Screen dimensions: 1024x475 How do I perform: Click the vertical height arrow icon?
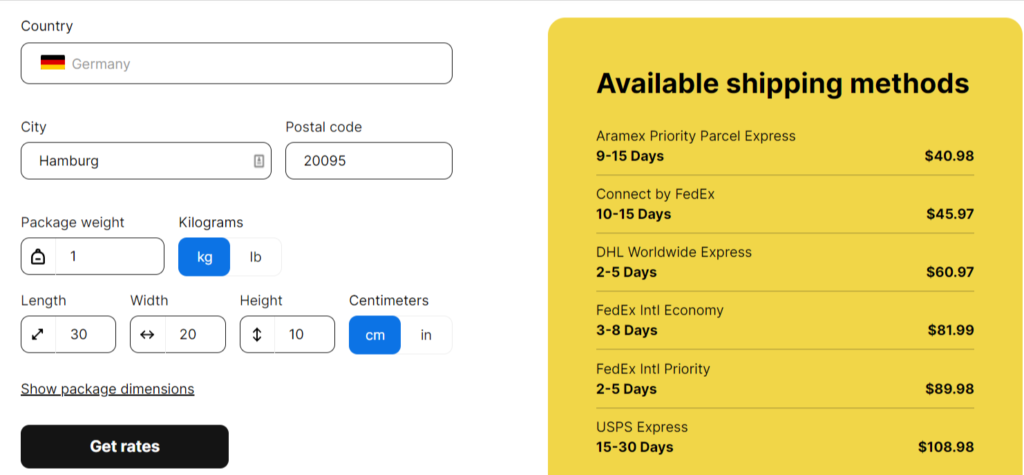257,335
